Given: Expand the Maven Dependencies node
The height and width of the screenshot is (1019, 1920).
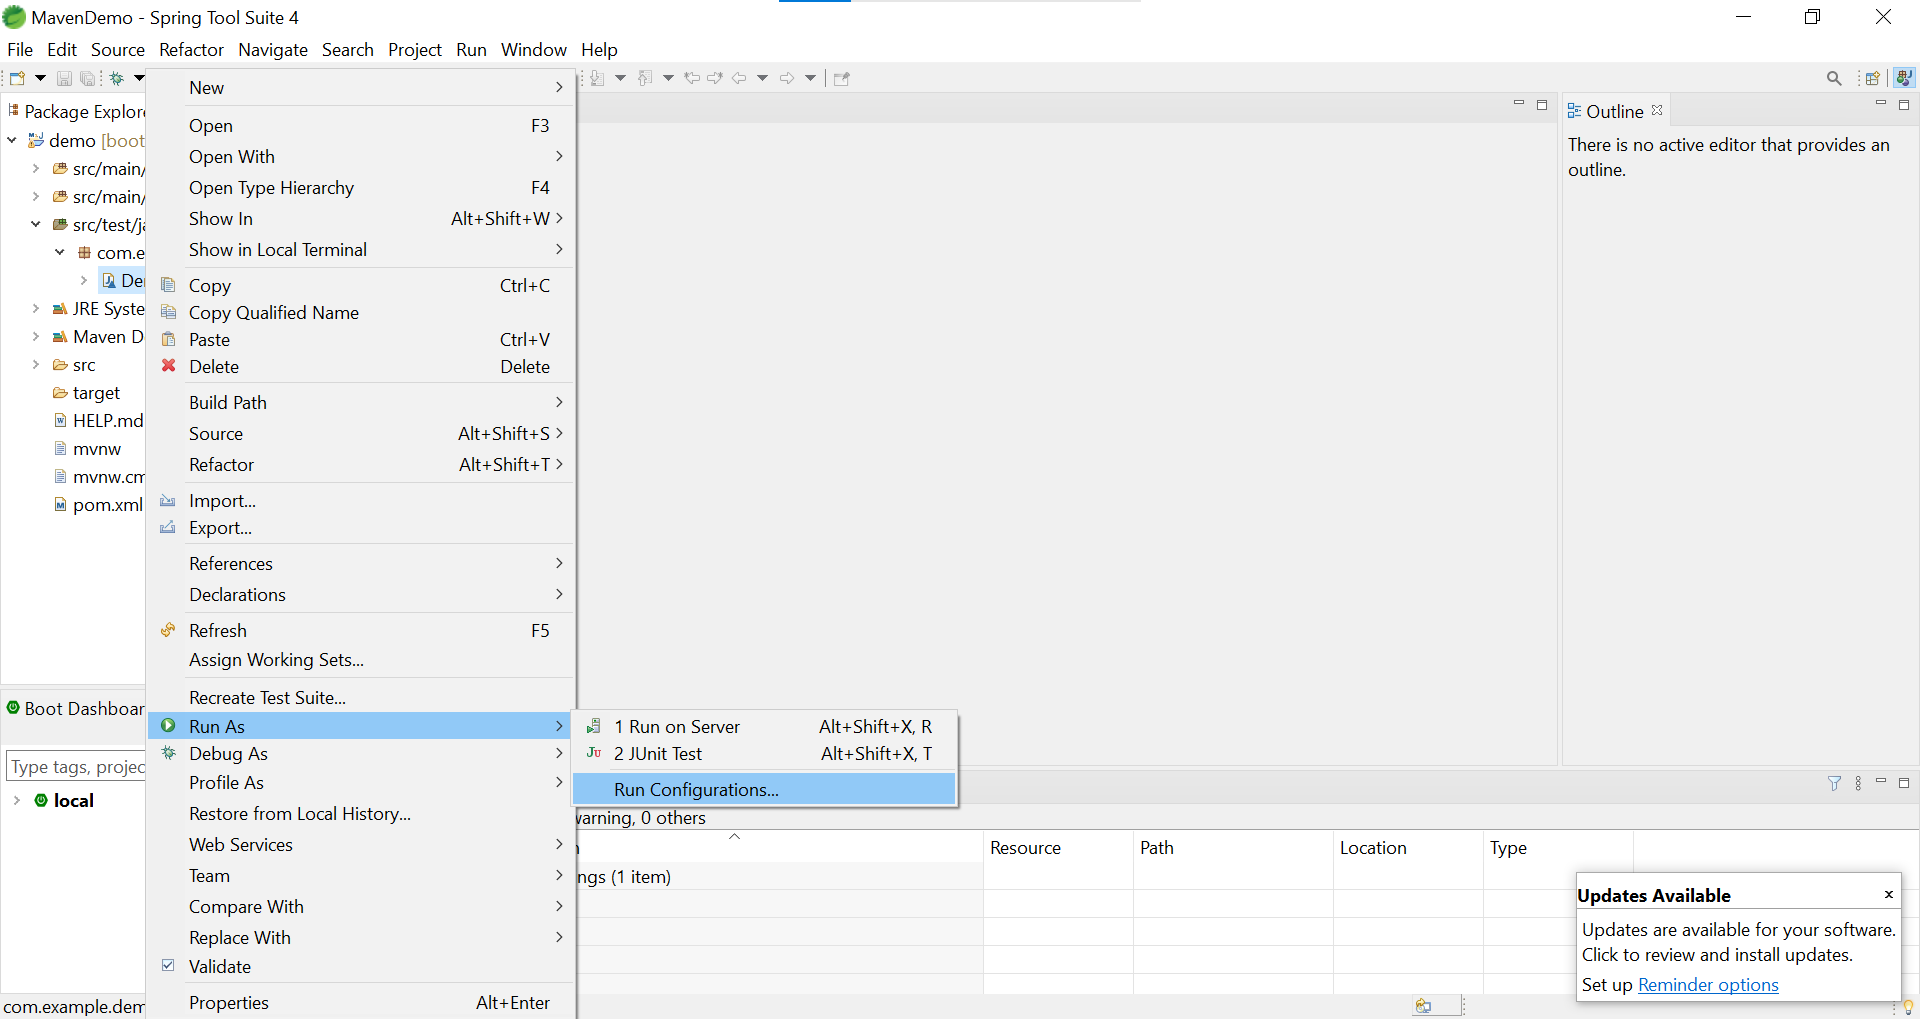Looking at the screenshot, I should click(36, 337).
